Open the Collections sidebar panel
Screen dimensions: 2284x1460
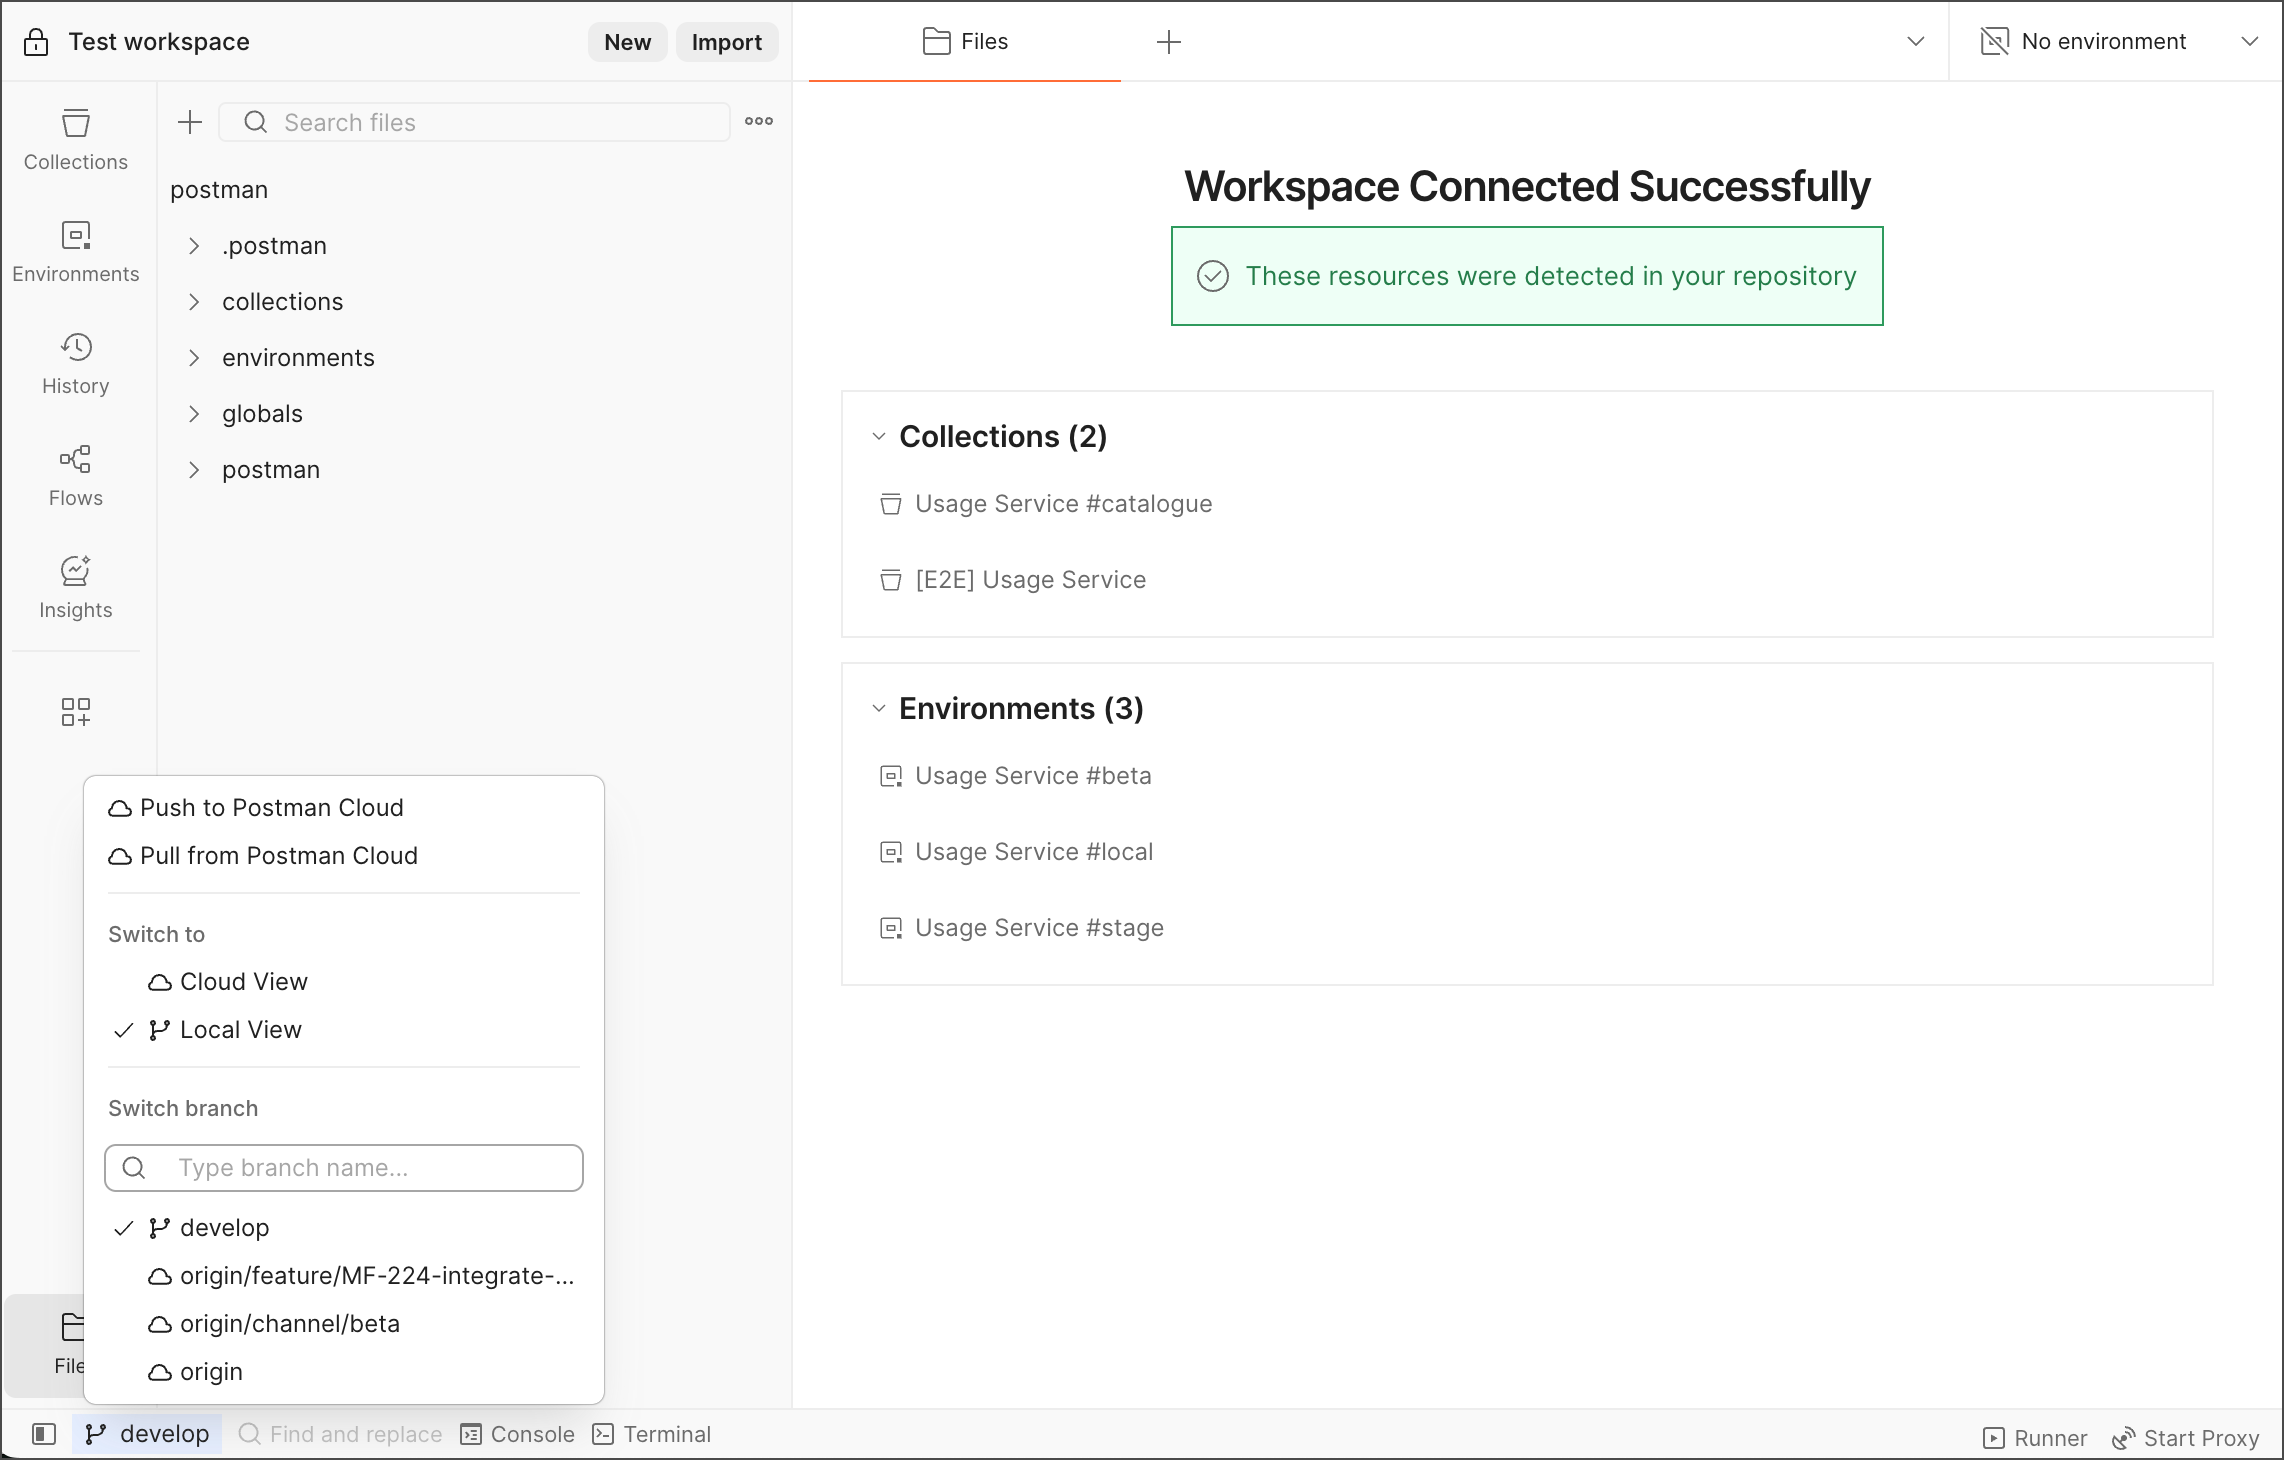[76, 139]
